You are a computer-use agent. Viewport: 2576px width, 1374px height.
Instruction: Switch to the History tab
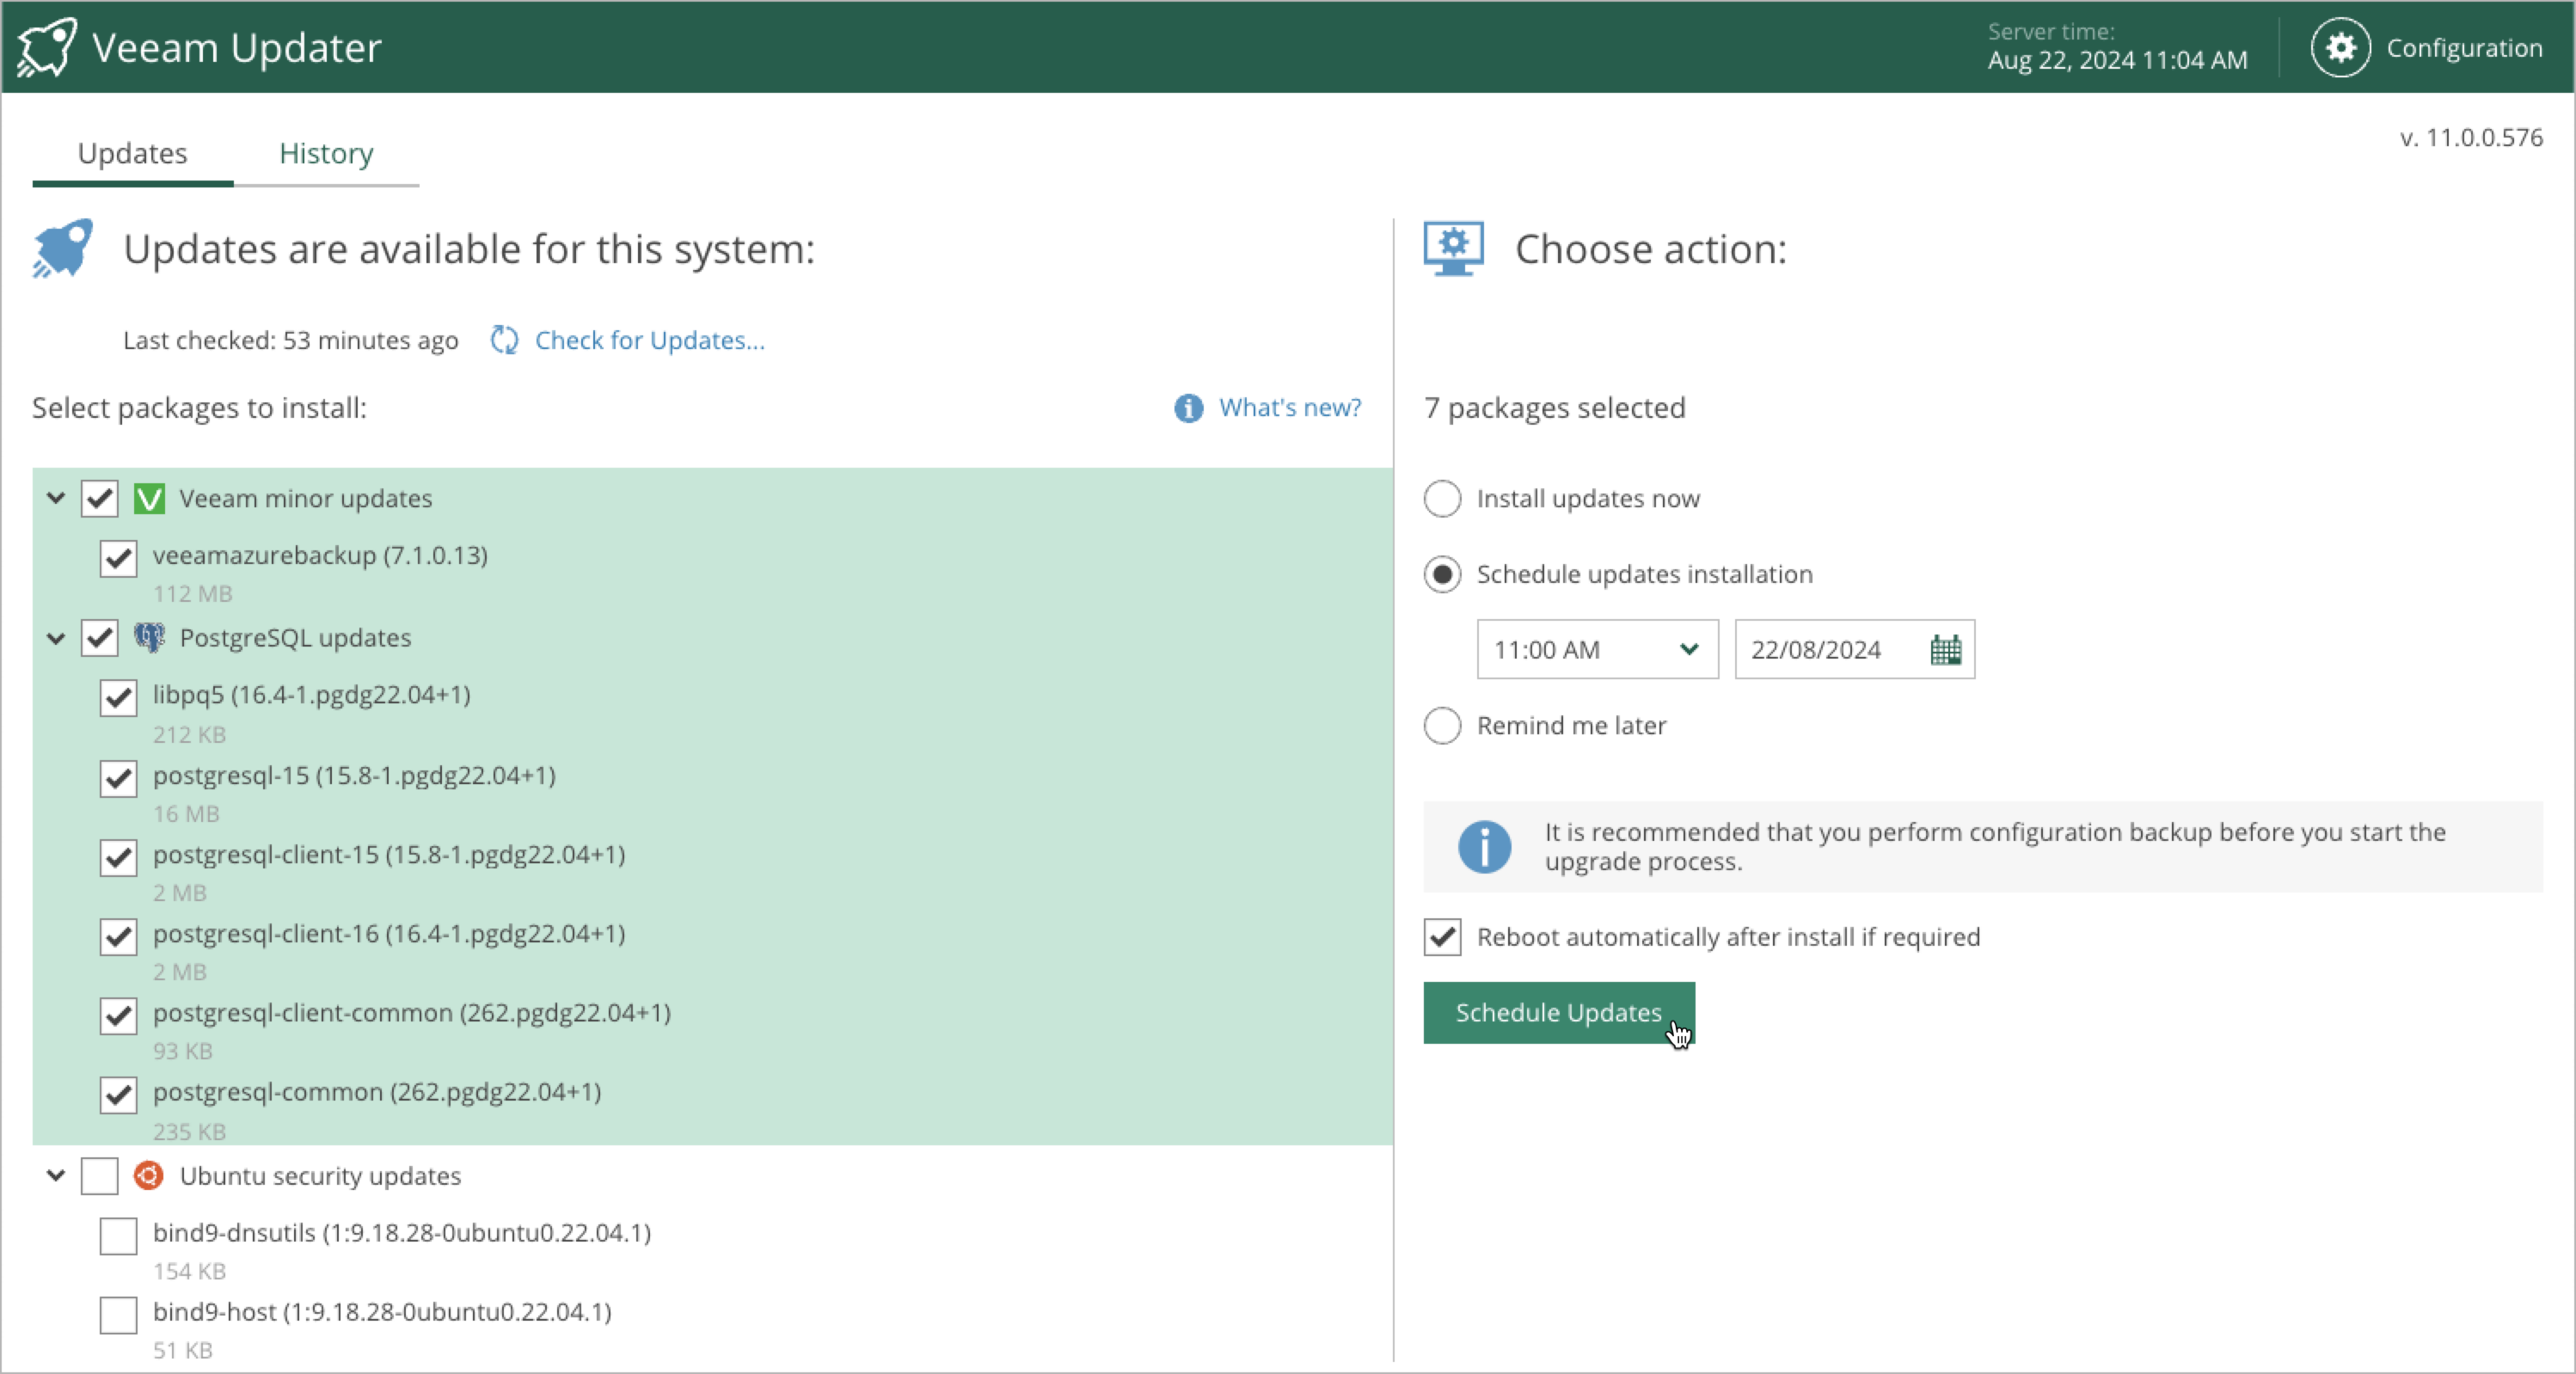[326, 153]
